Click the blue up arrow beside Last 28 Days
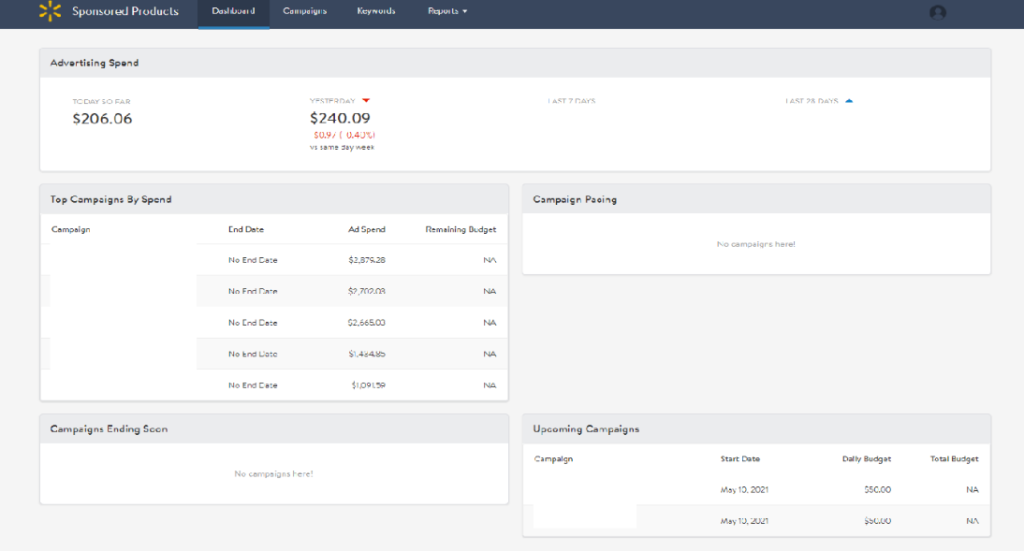Screen dimensions: 1024x551 click(x=849, y=101)
